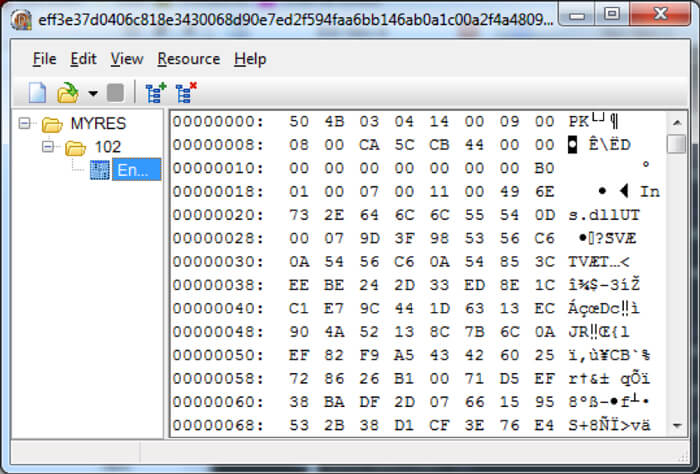Screen dimensions: 700x474
Task: Open the View menu
Action: pyautogui.click(x=126, y=59)
